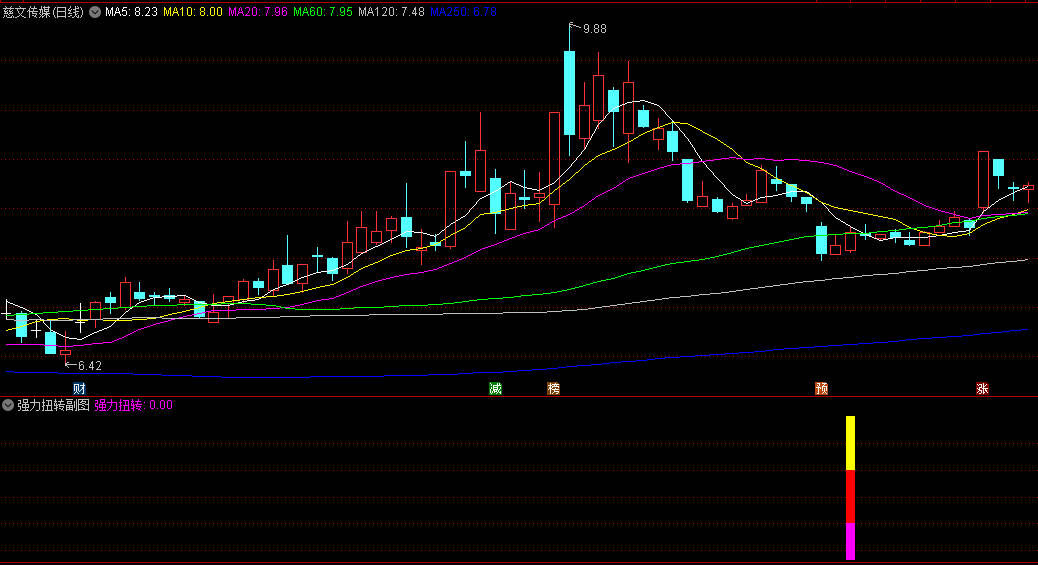
Task: Open the dropdown beside 慈文传媒(日线) title
Action: point(95,12)
